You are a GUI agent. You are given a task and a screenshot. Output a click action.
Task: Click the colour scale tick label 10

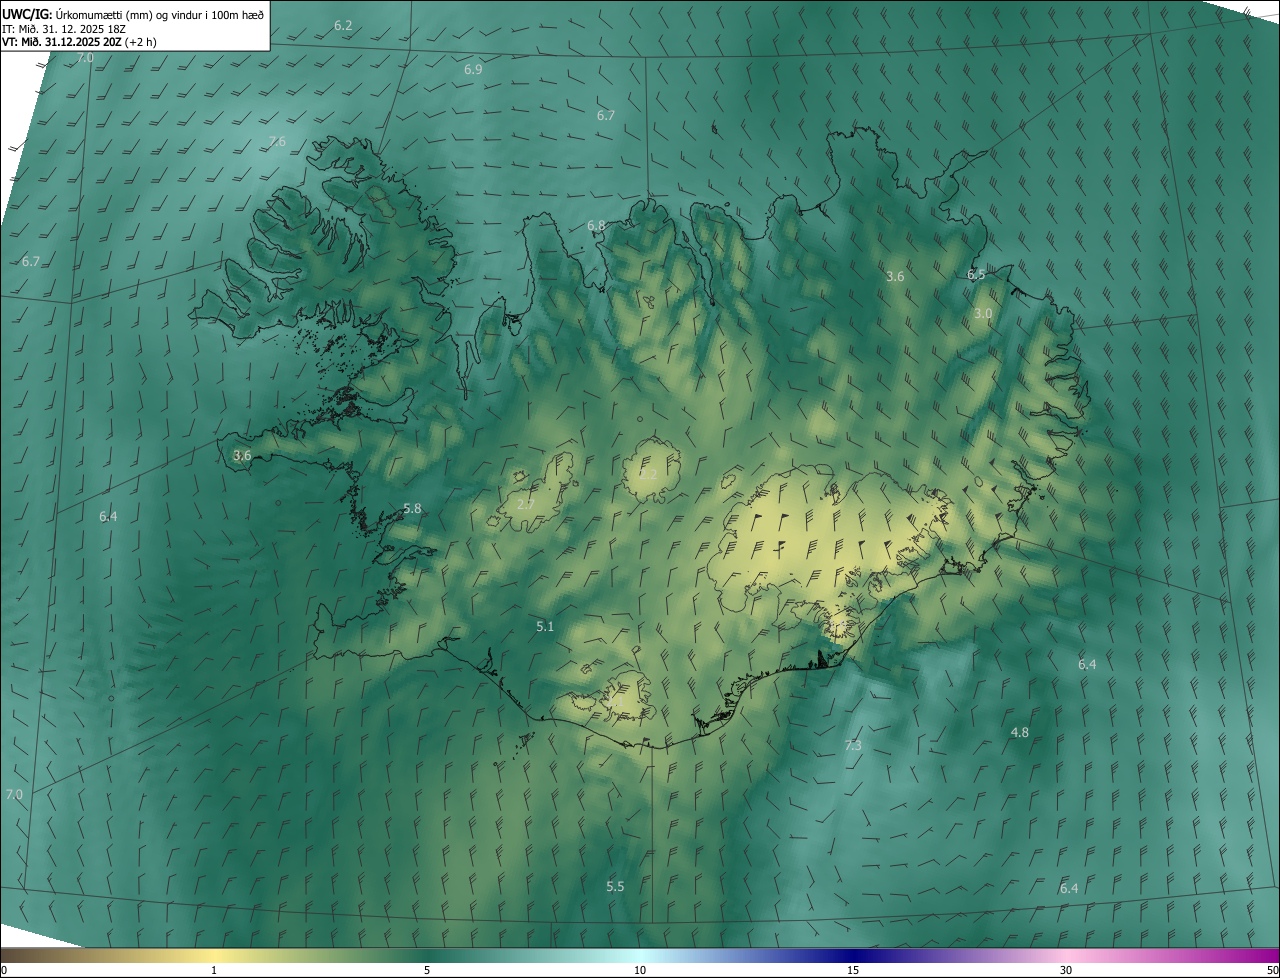[x=640, y=970]
